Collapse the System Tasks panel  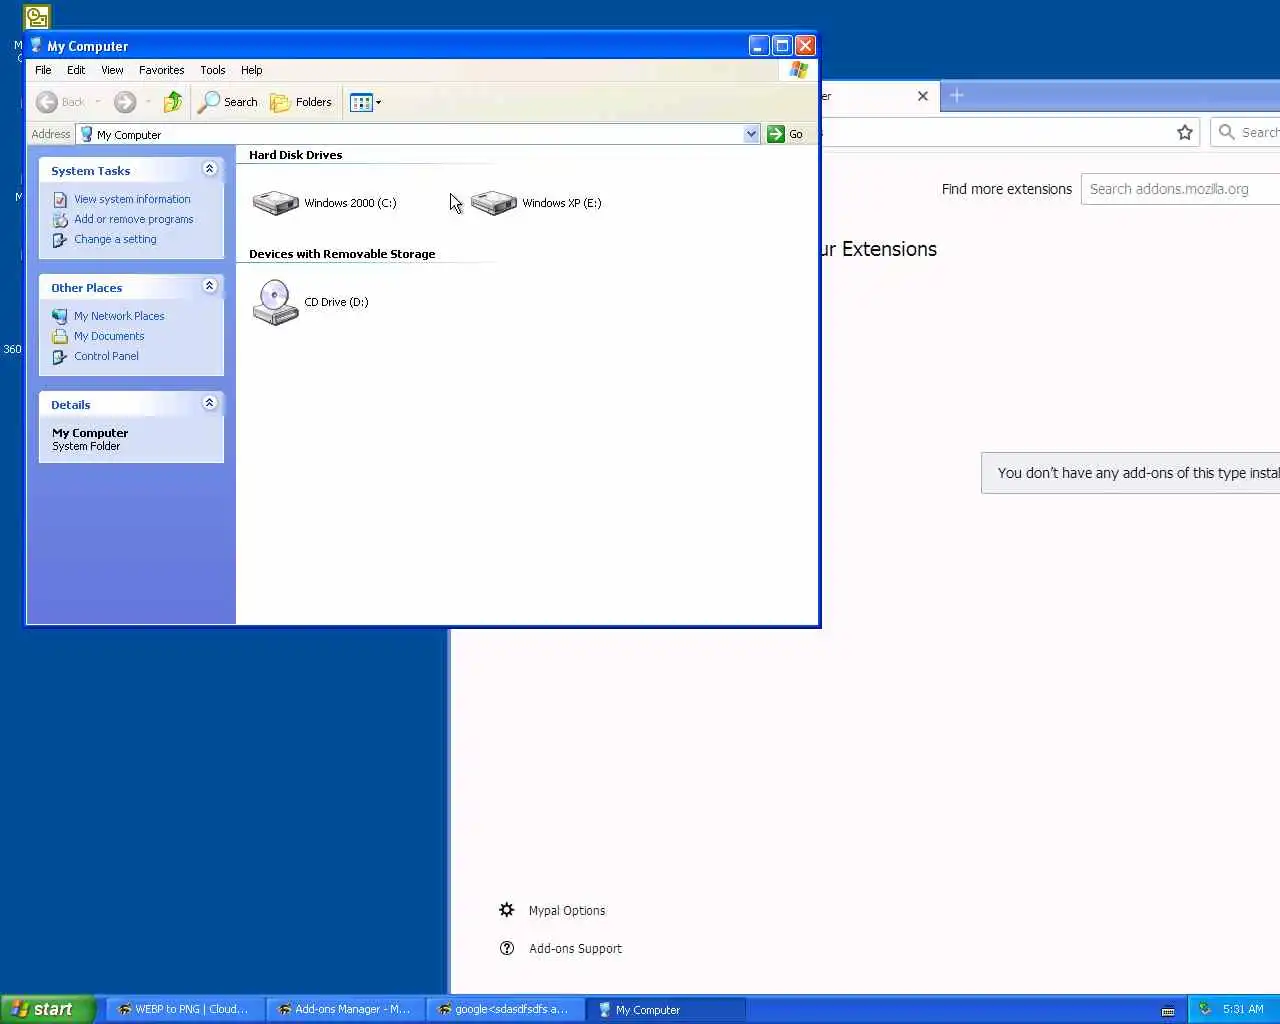point(209,169)
